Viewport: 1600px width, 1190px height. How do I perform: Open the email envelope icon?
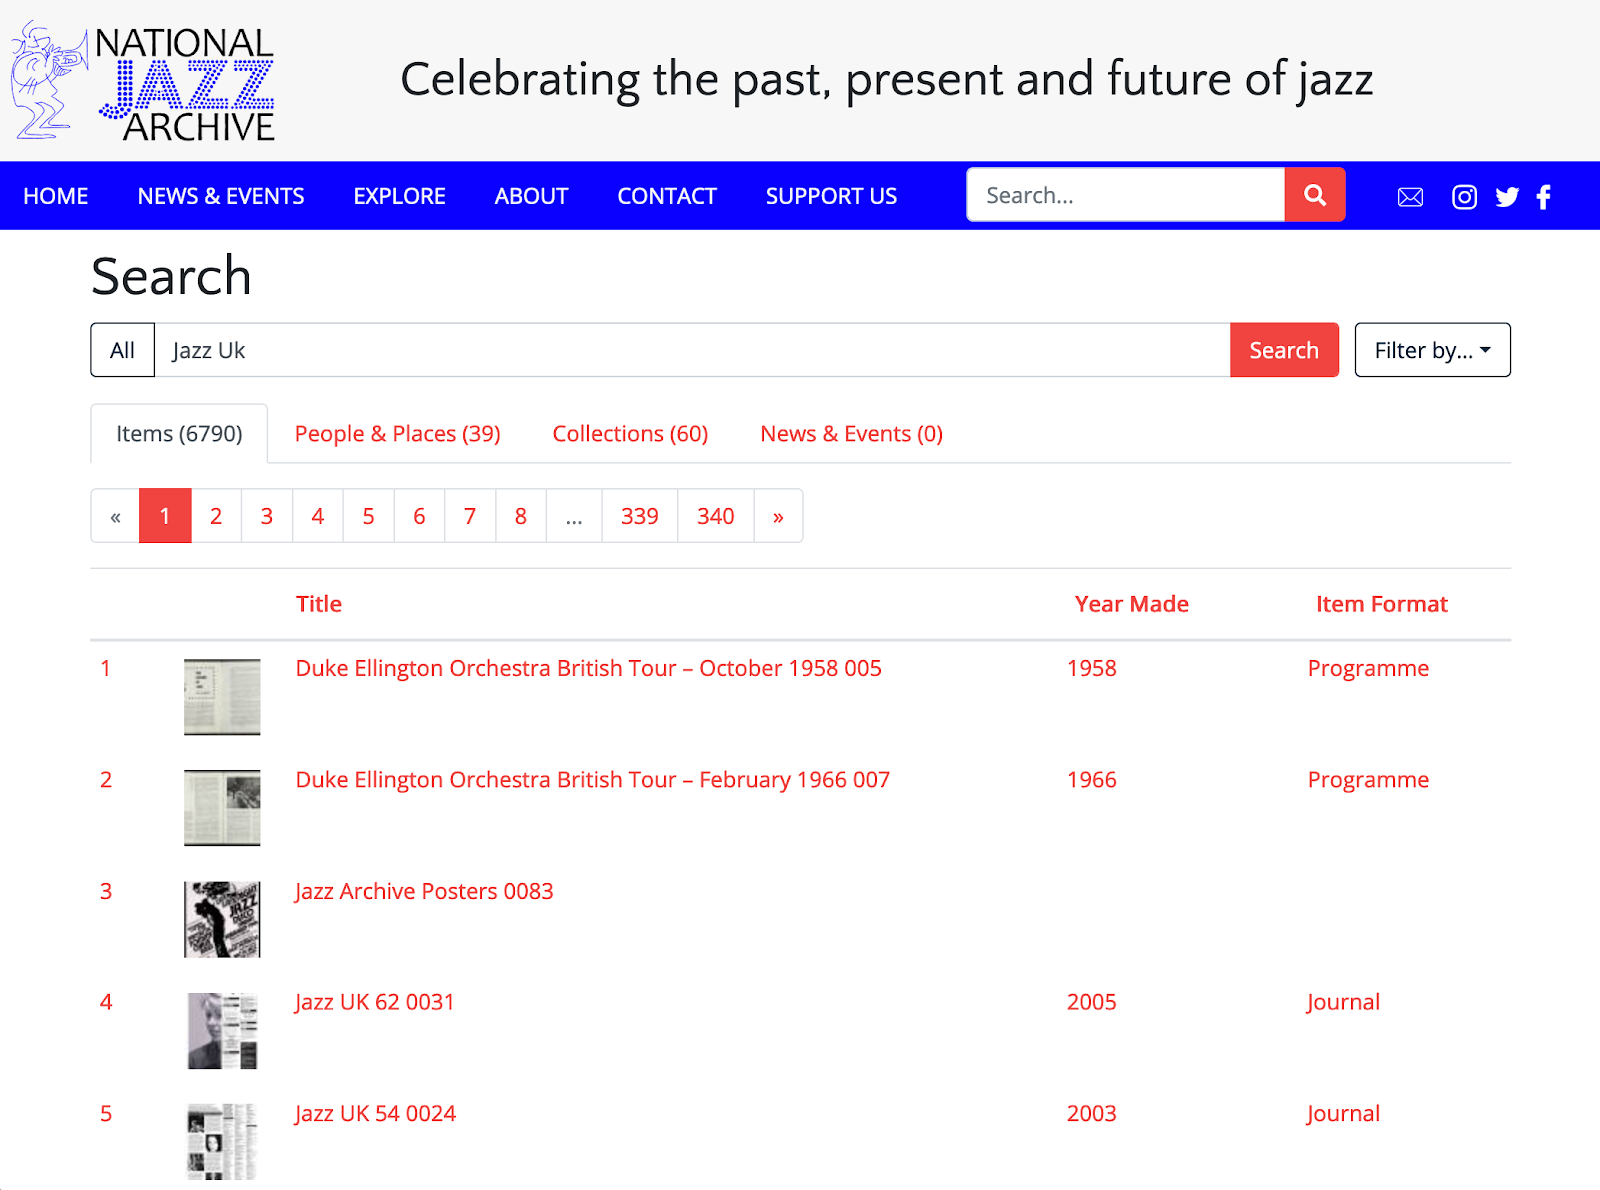click(x=1410, y=197)
